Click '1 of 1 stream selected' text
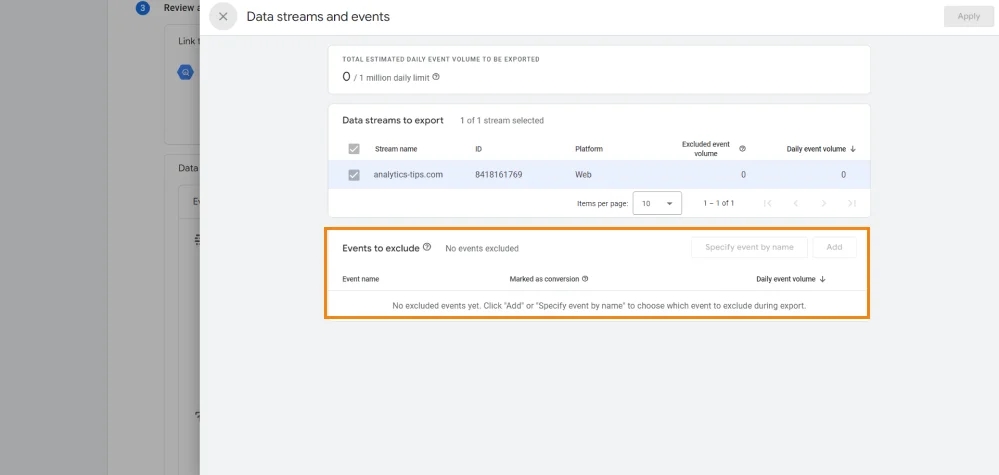Screen dimensions: 999x475 [502, 120]
